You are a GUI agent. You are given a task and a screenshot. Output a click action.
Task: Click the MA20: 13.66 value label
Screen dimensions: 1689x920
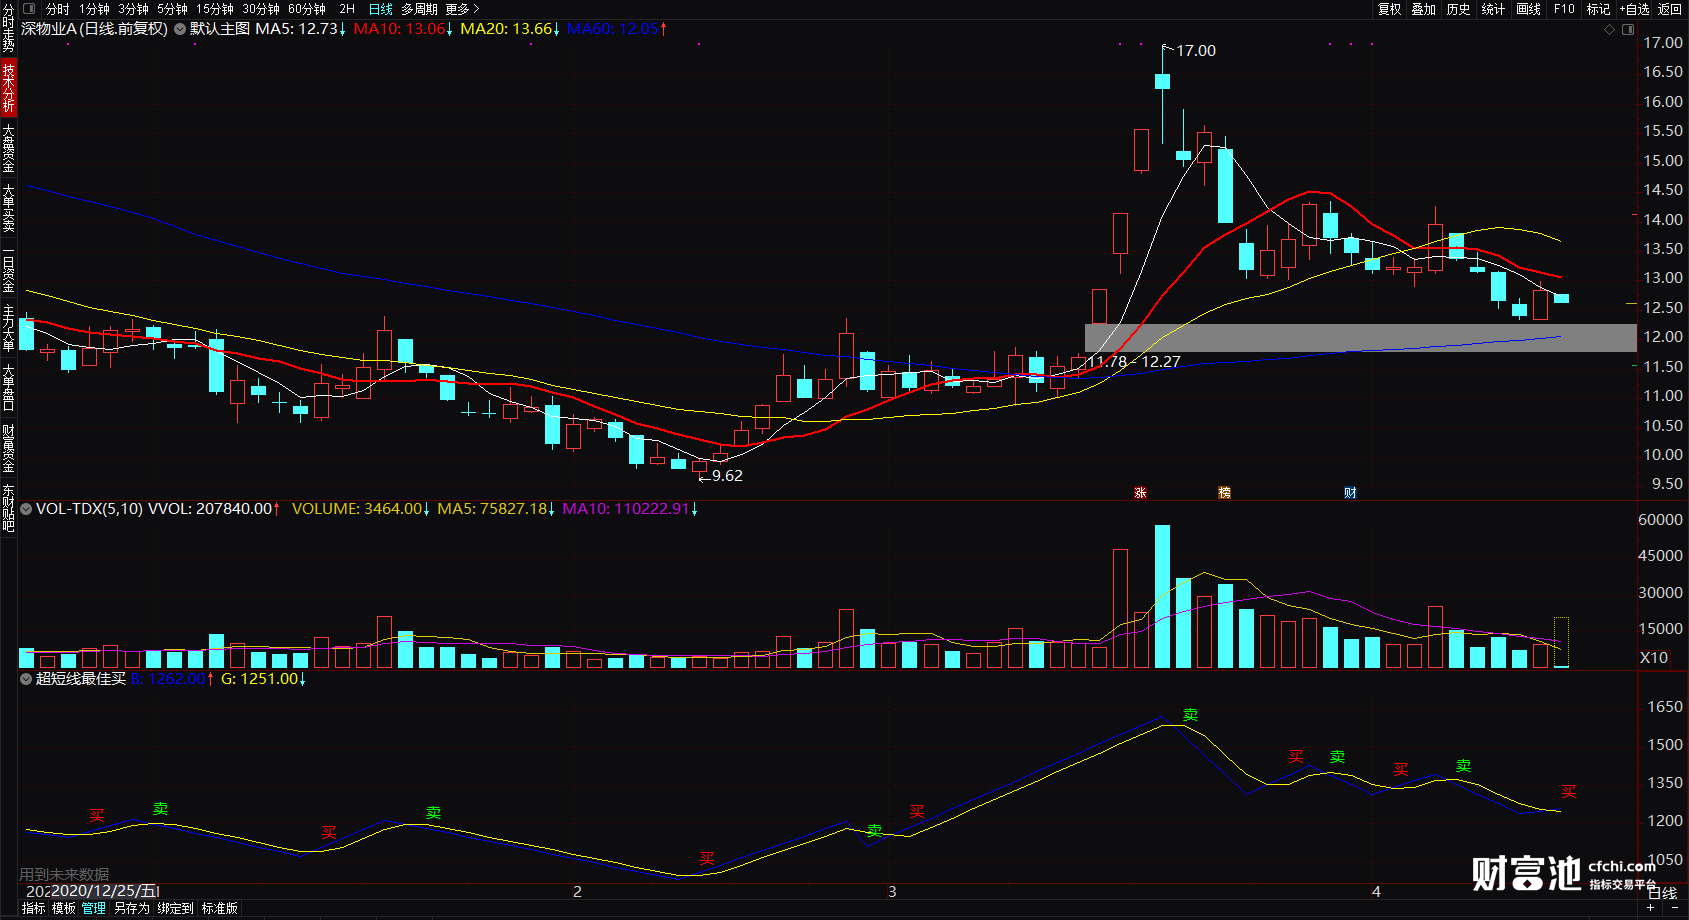pyautogui.click(x=510, y=29)
